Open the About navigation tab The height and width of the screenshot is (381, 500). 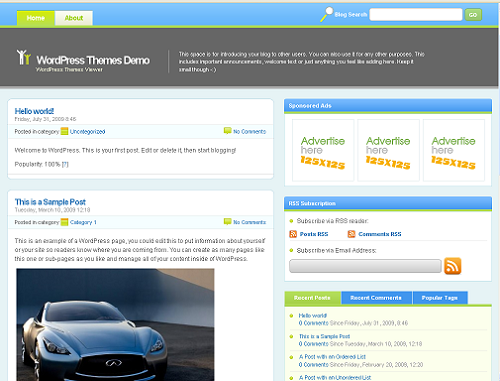pos(74,18)
